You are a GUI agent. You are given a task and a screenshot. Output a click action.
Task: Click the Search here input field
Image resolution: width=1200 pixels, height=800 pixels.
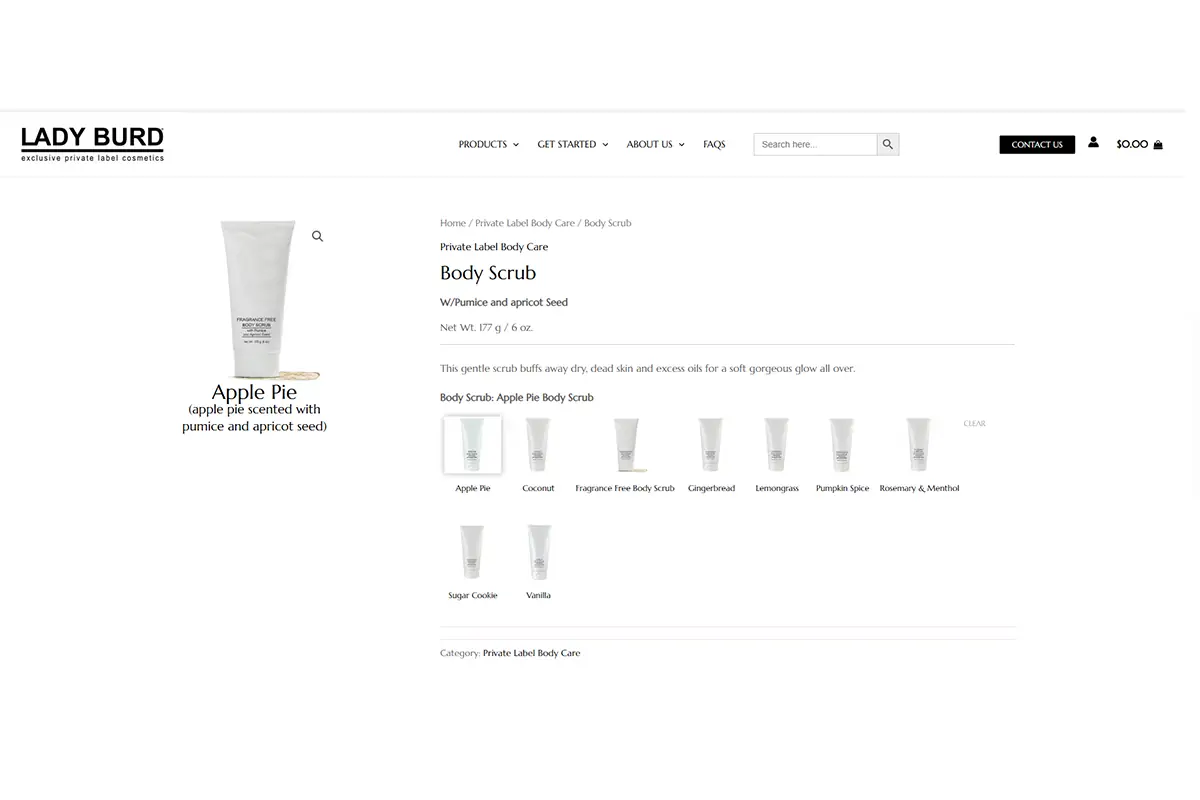[x=815, y=144]
